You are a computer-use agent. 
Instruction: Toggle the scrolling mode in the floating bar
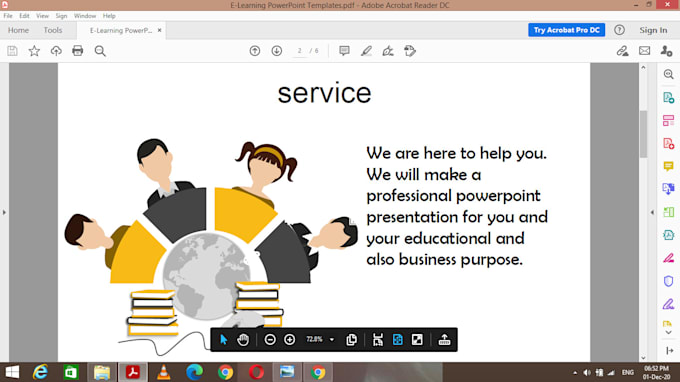[x=378, y=340]
